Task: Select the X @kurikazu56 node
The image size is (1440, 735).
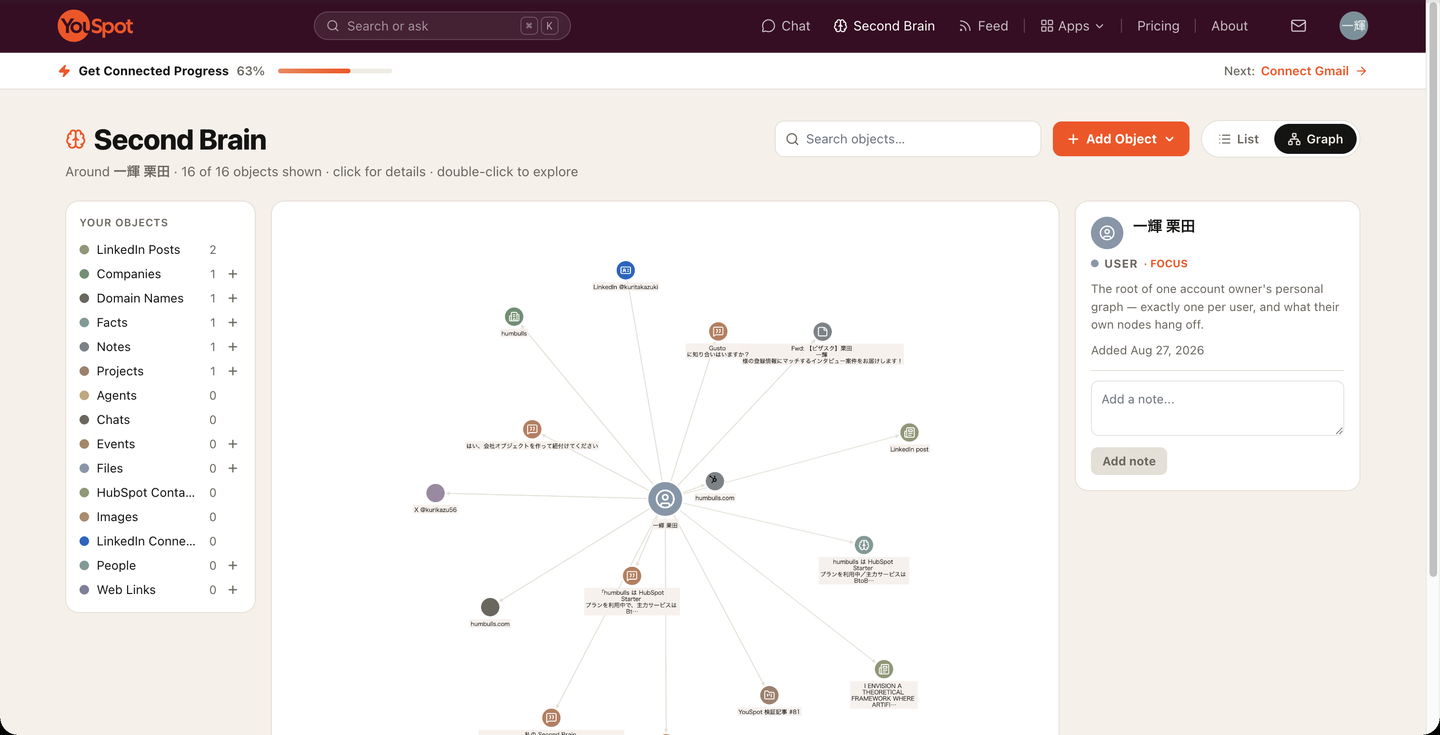Action: 435,493
